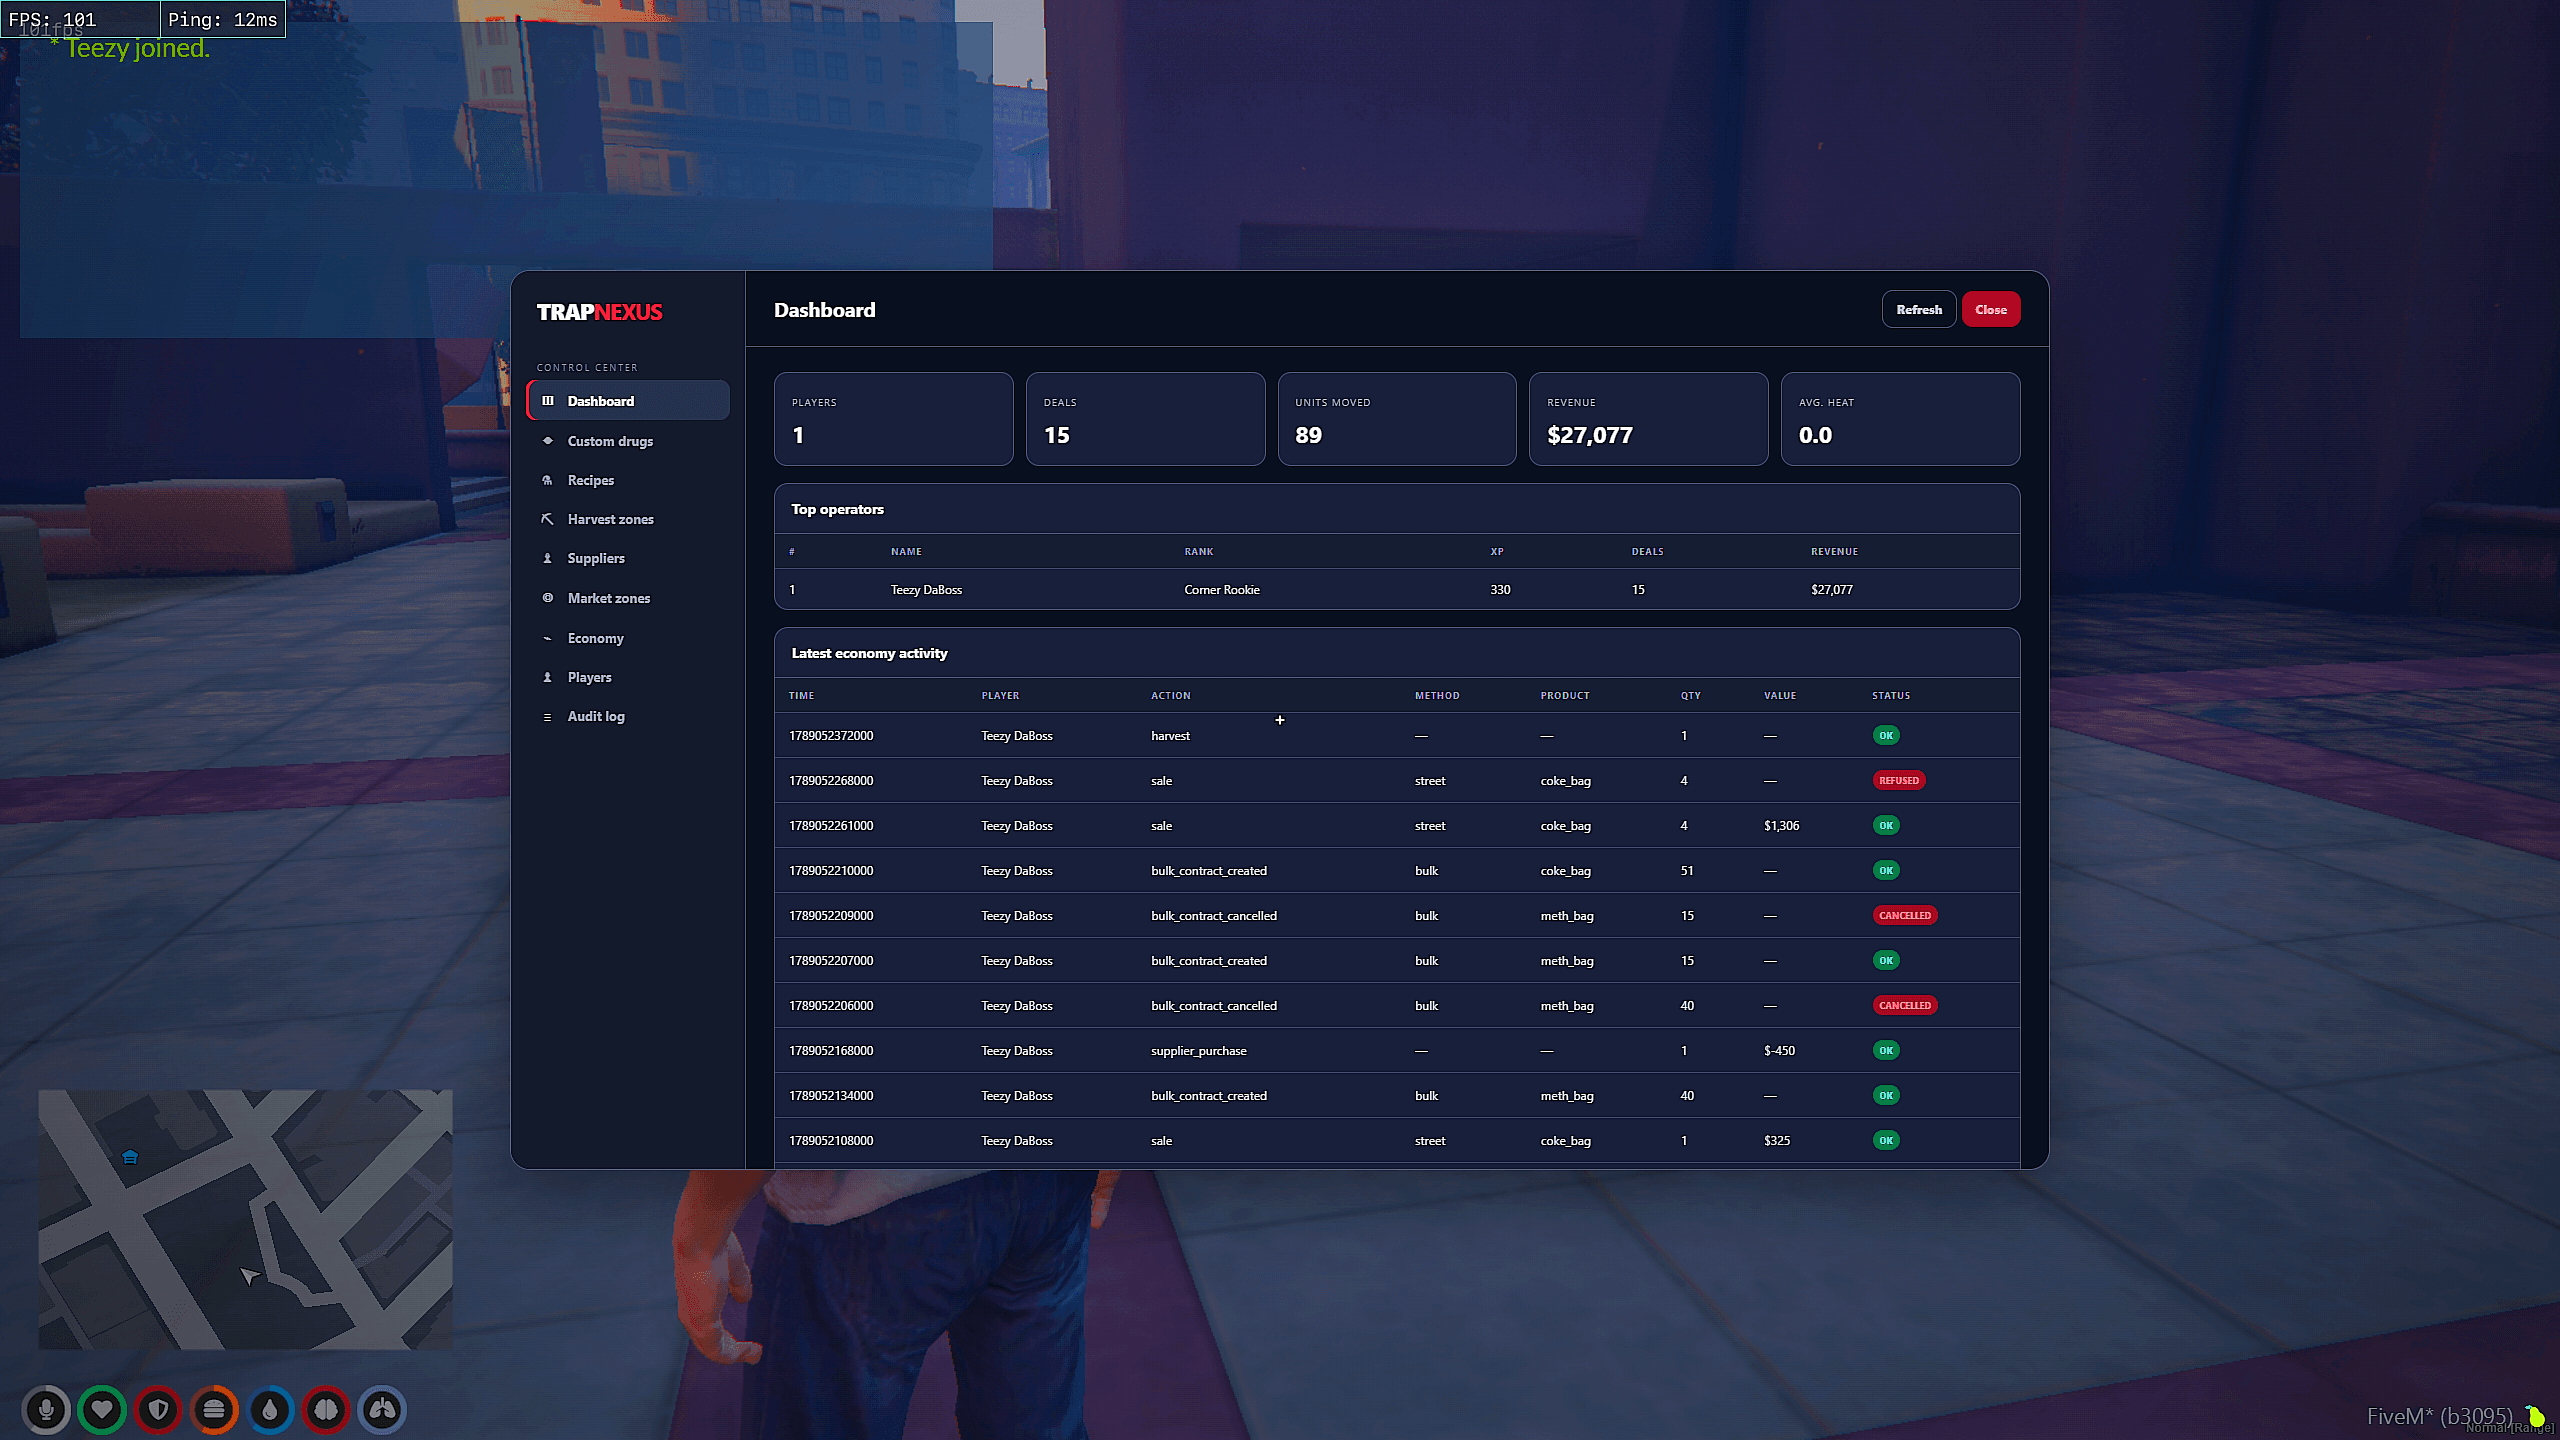Click the heart health HUD icon
The height and width of the screenshot is (1440, 2560).
(102, 1410)
